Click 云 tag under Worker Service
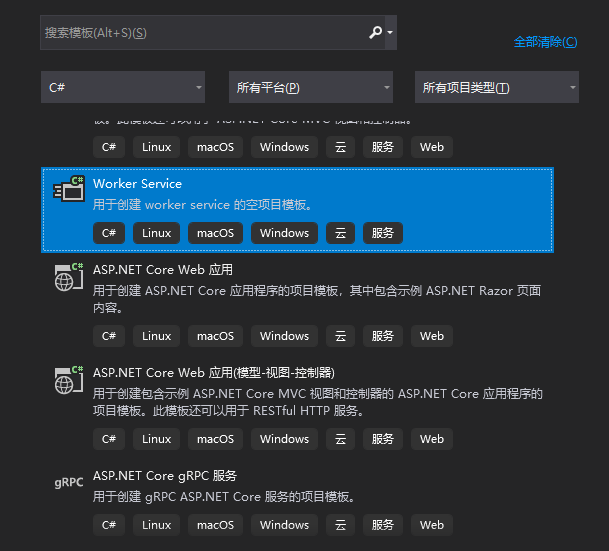The image size is (609, 551). pos(340,233)
